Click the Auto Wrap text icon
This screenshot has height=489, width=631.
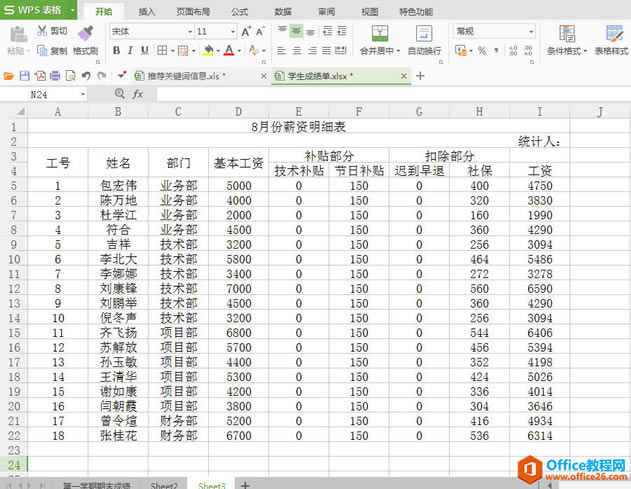pyautogui.click(x=424, y=33)
